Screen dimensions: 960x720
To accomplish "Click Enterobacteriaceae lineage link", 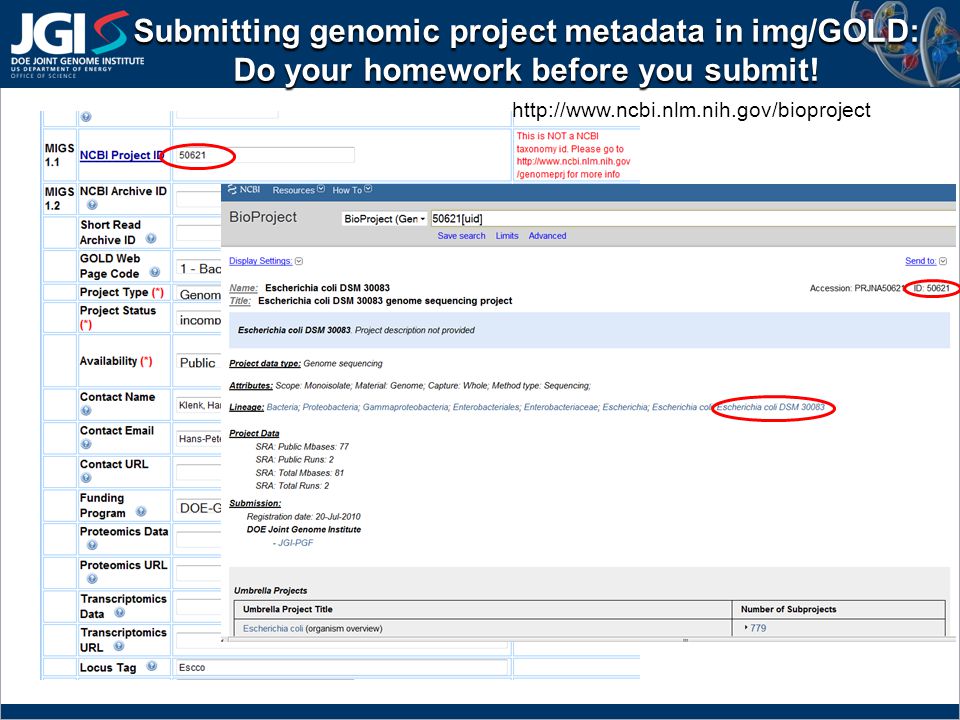I will (561, 407).
